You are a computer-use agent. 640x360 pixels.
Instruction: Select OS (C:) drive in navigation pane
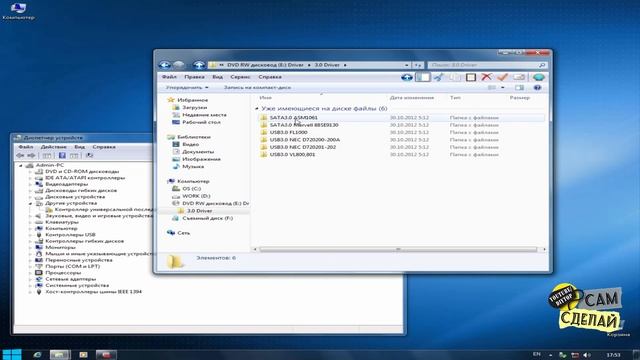[x=191, y=189]
